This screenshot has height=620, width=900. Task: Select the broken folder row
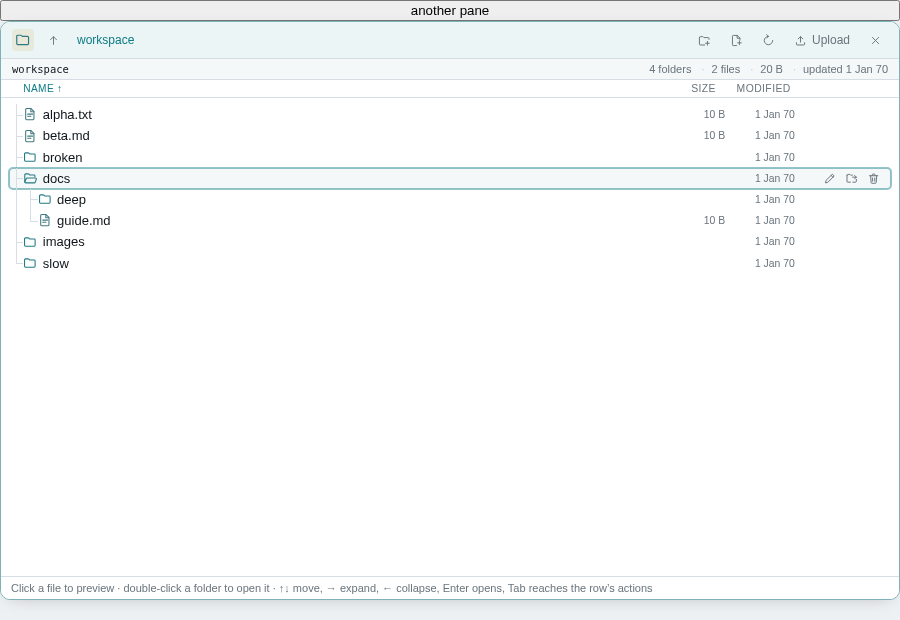450,157
